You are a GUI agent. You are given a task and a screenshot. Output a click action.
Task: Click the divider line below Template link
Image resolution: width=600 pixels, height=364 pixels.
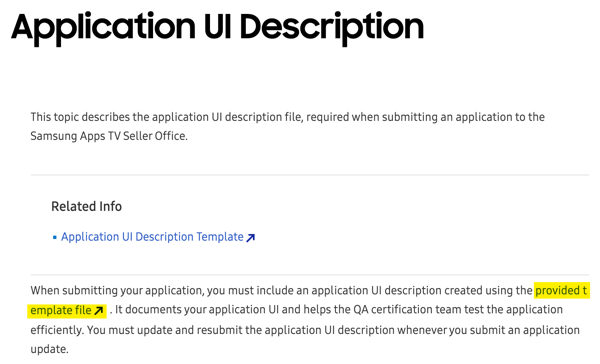tap(310, 275)
